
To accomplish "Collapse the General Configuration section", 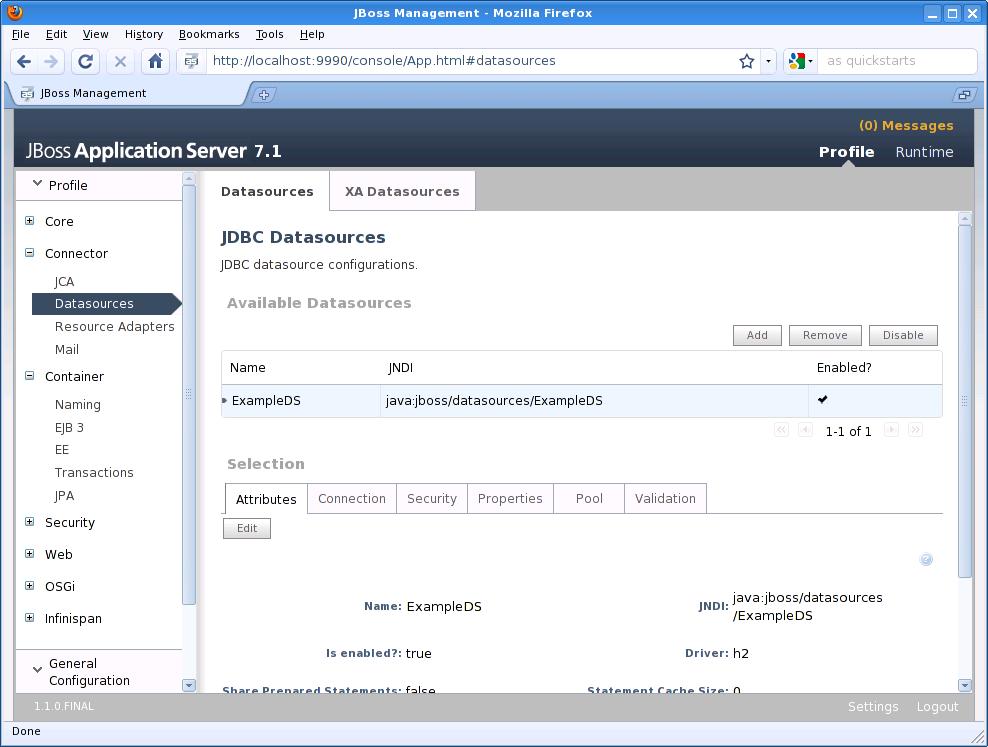I will tap(37, 670).
